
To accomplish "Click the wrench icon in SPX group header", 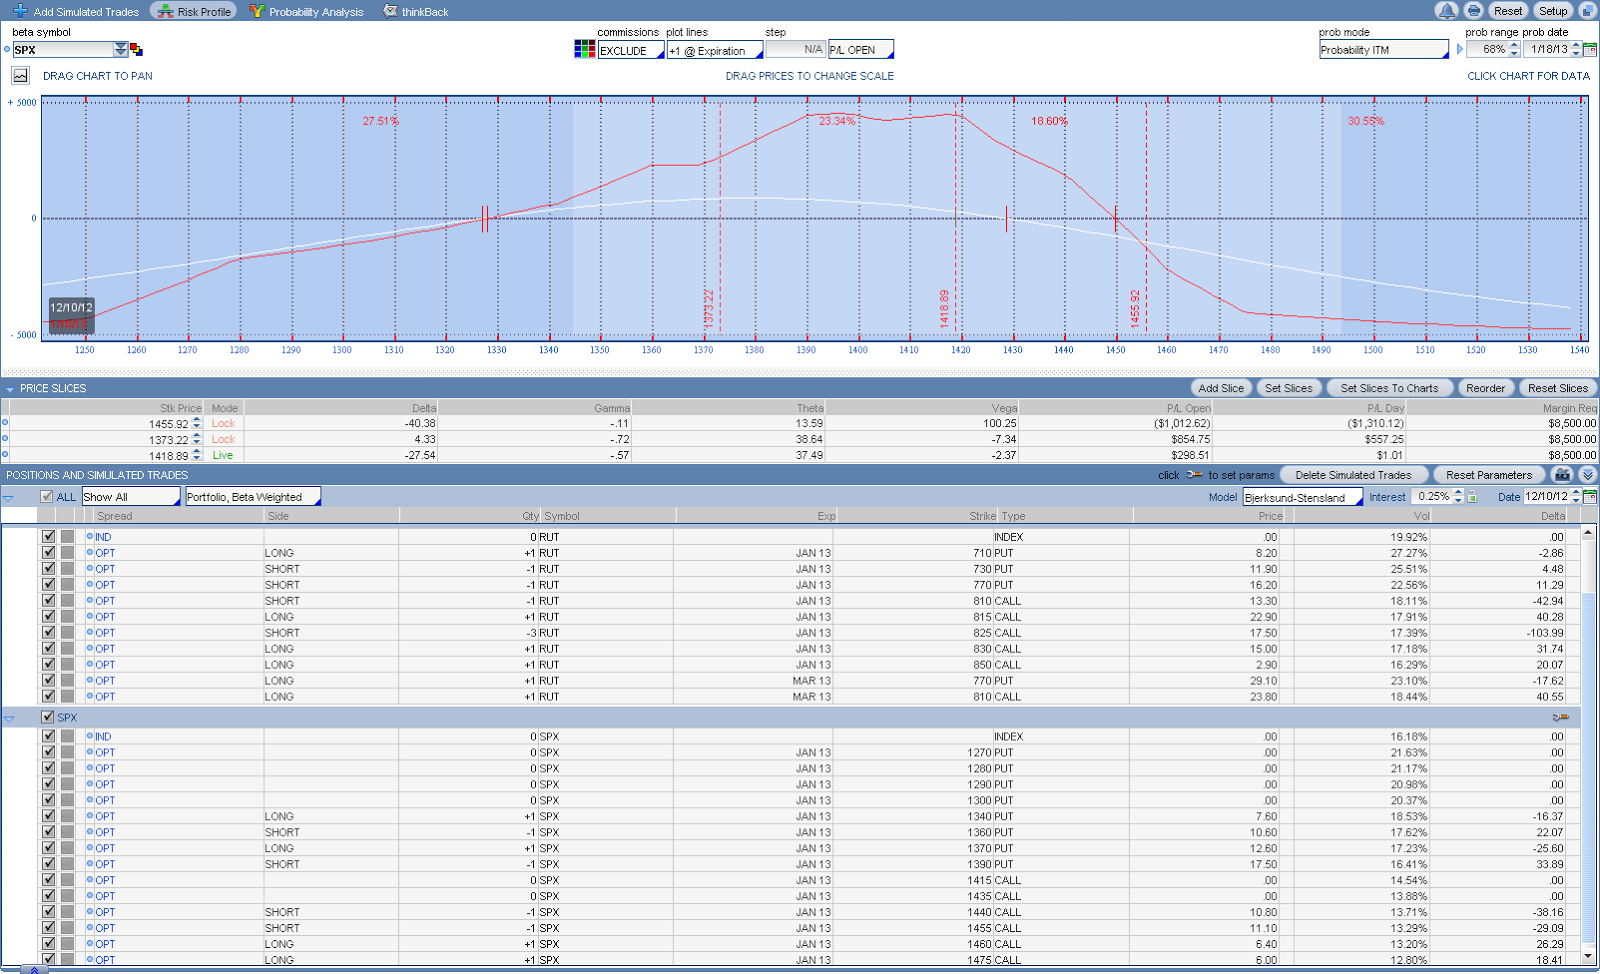I will click(1560, 717).
